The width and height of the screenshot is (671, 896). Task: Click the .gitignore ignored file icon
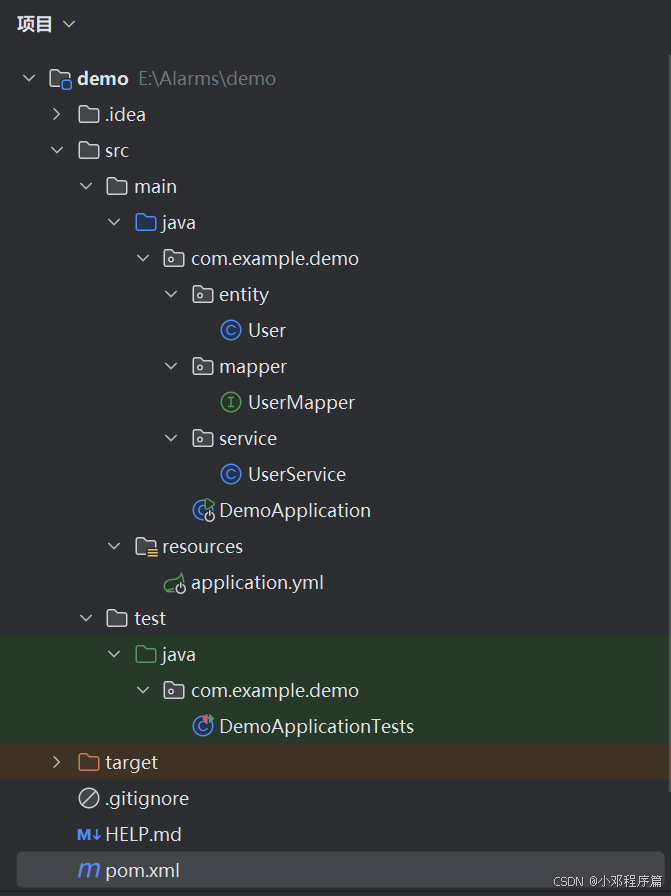89,798
